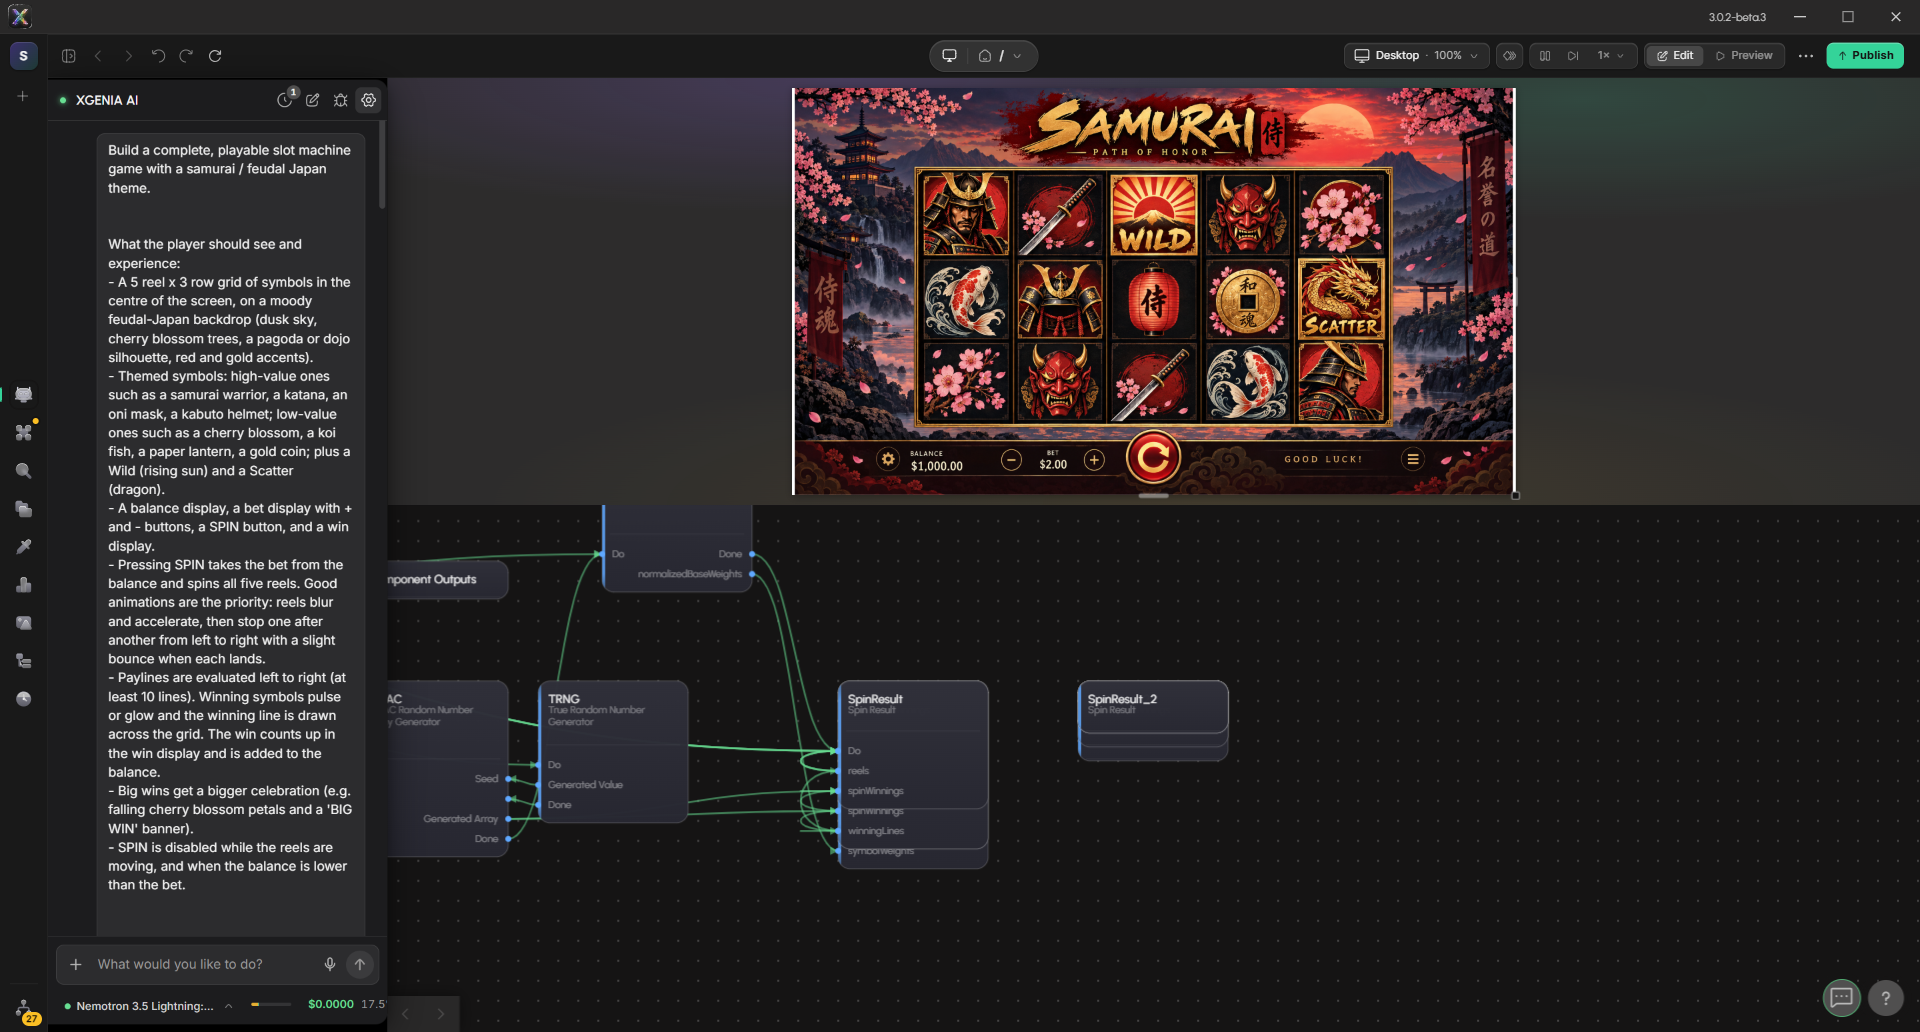Open the 1x speed dropdown
This screenshot has height=1032, width=1920.
pyautogui.click(x=1611, y=56)
